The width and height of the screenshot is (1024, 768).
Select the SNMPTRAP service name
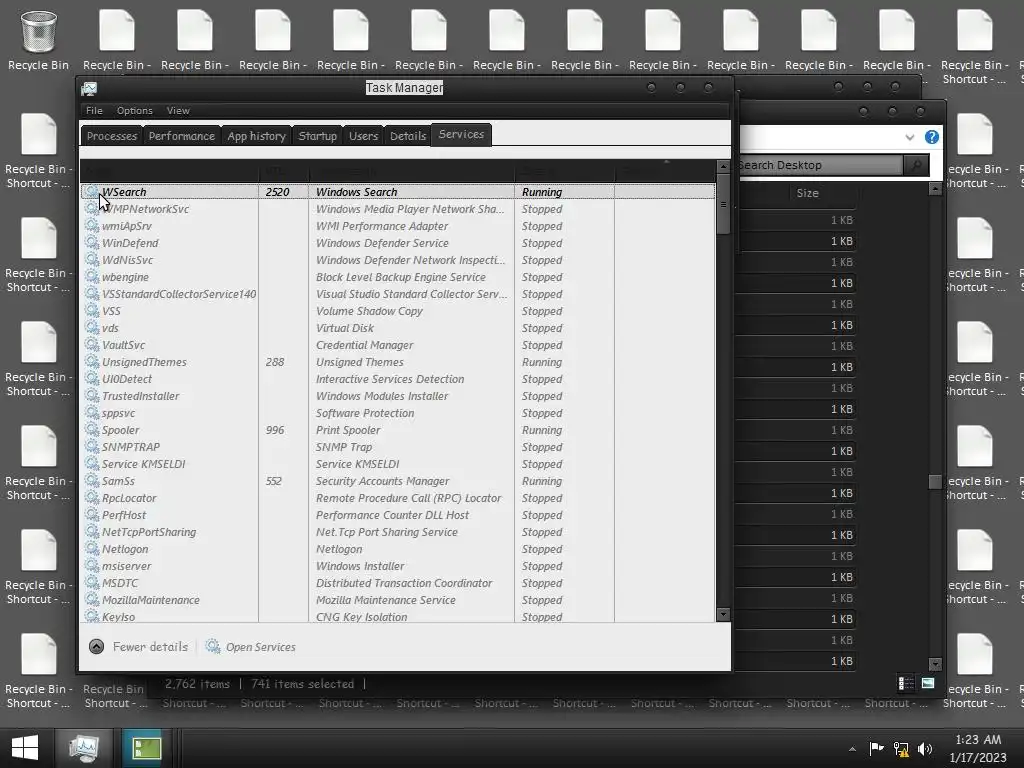click(131, 447)
